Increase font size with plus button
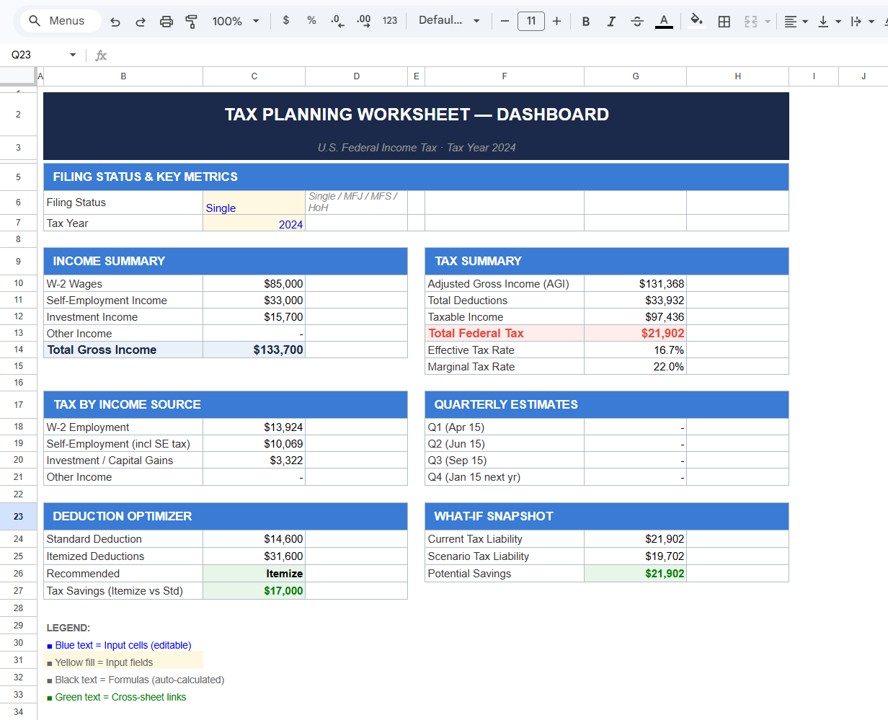The width and height of the screenshot is (888, 720). pyautogui.click(x=557, y=22)
